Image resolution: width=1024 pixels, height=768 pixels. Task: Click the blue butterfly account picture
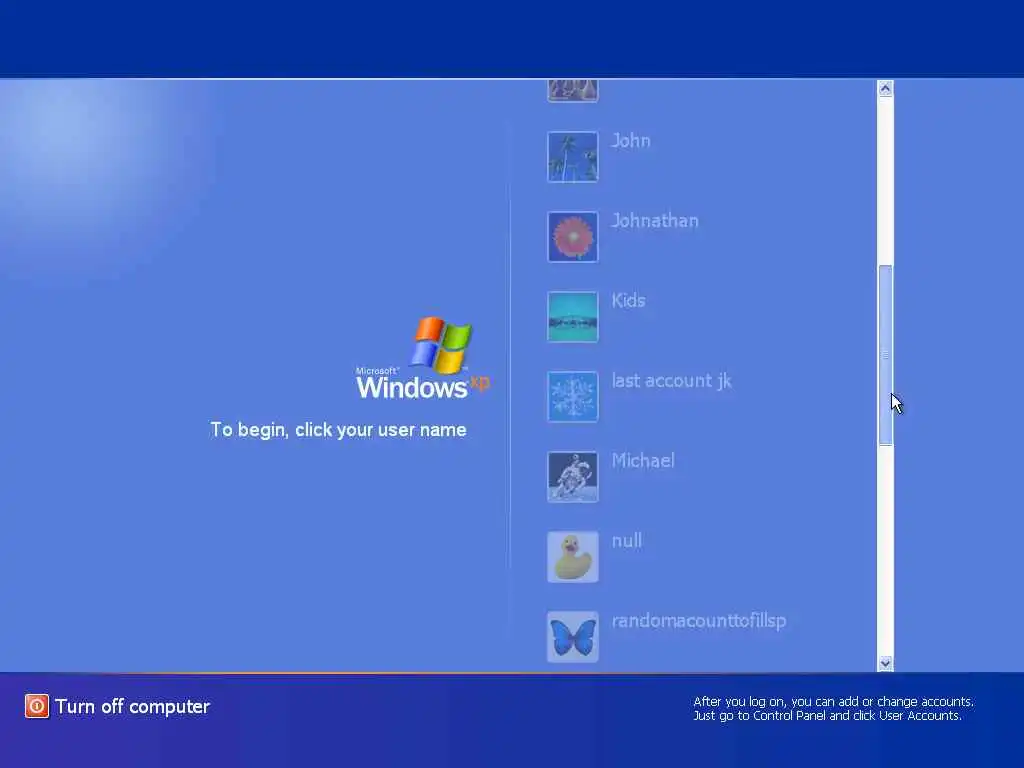coord(573,637)
